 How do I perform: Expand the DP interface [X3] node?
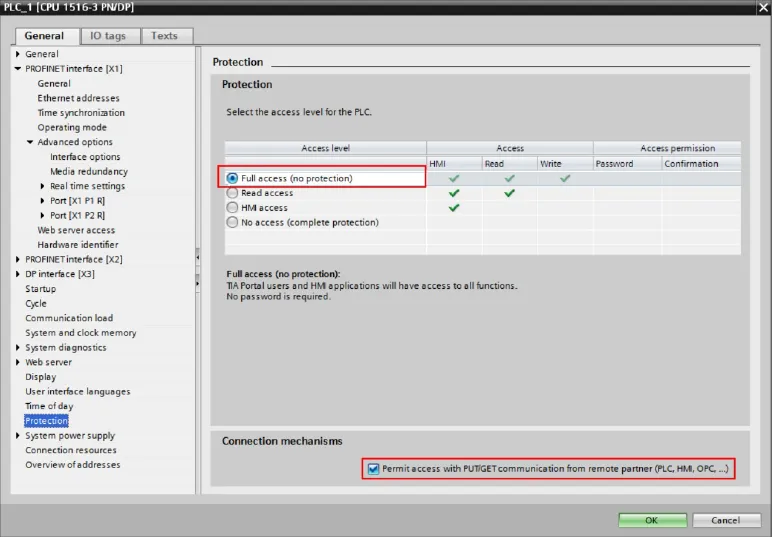[x=18, y=274]
